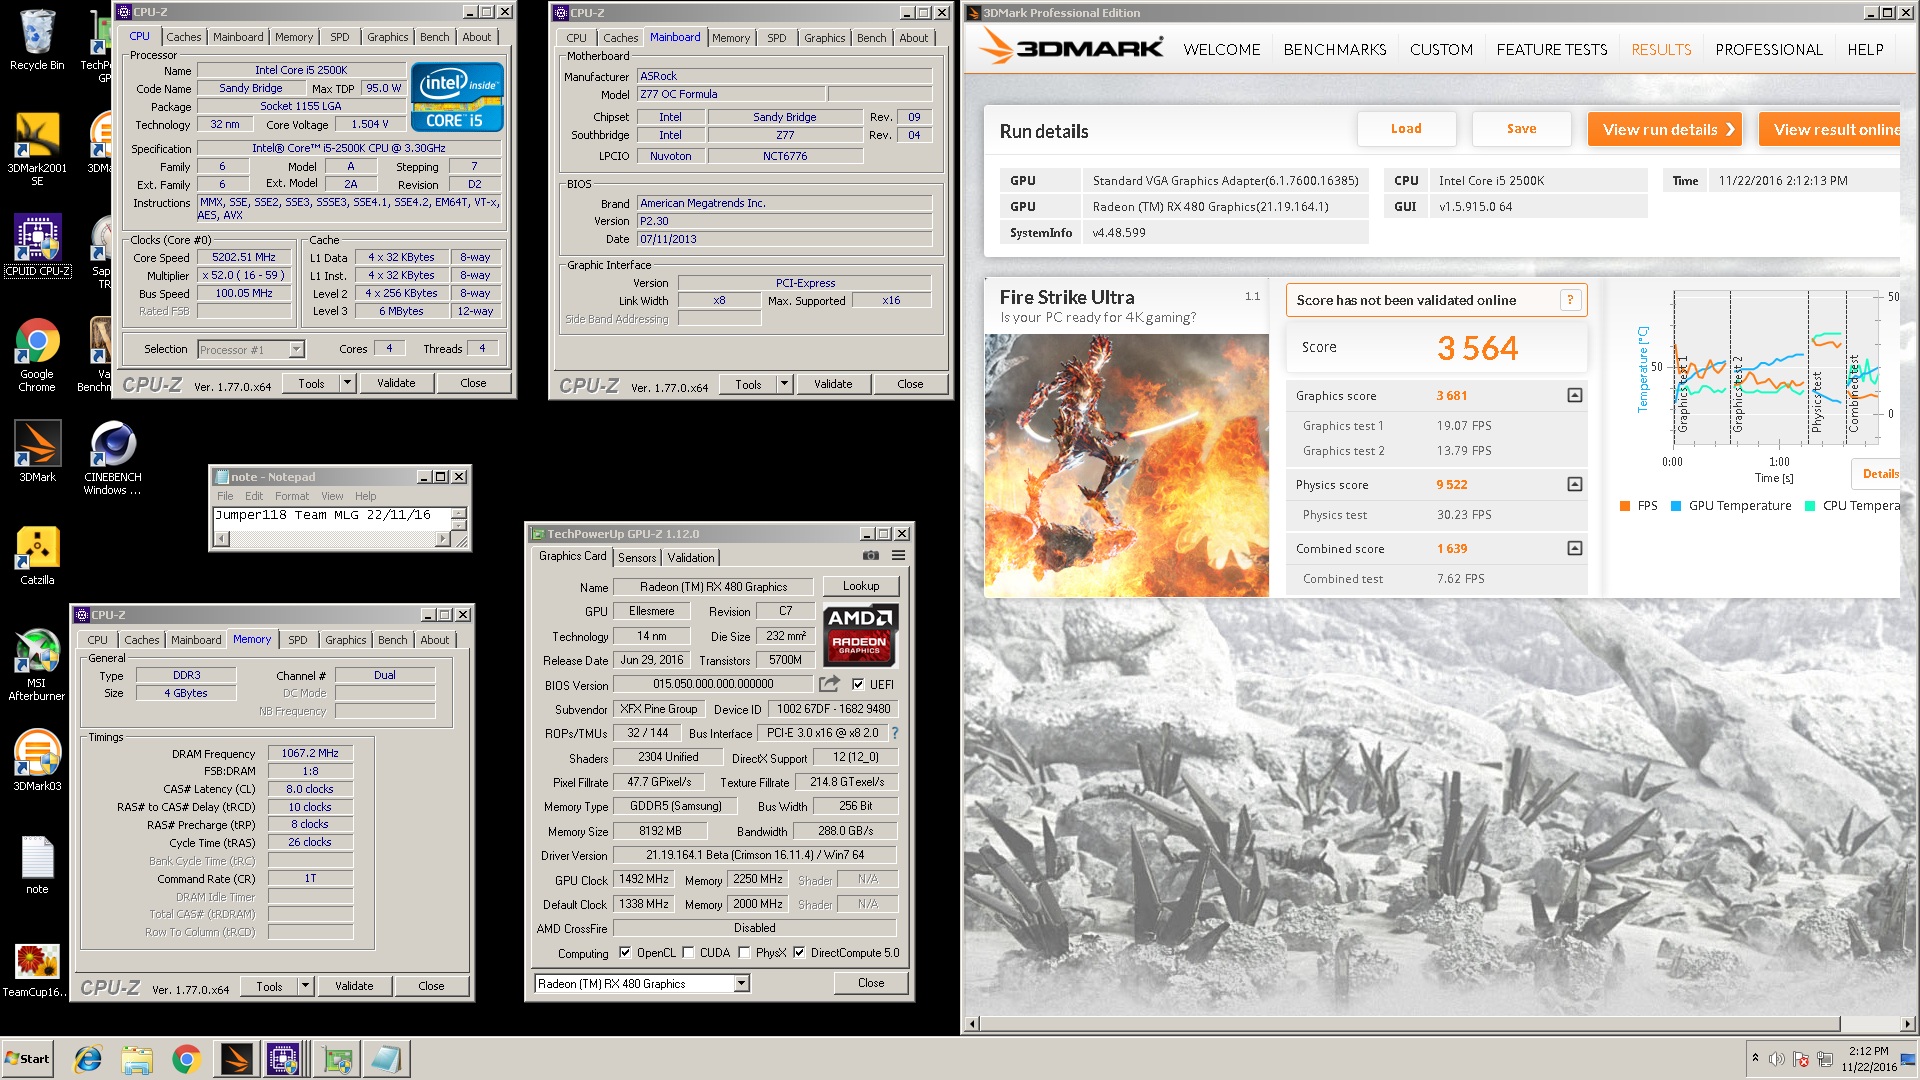Click the Validation tab in GPU-Z
Screen dimensions: 1920x1080
(691, 558)
